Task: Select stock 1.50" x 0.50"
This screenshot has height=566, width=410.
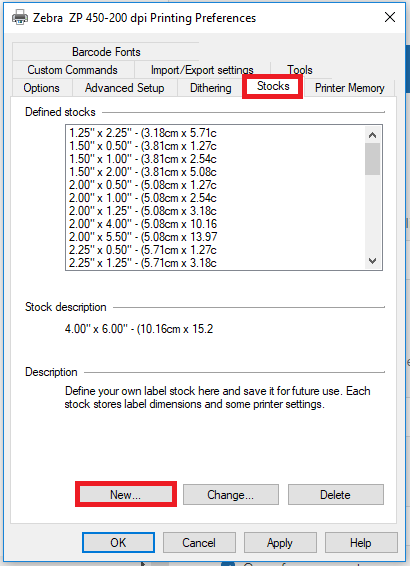Action: [143, 146]
